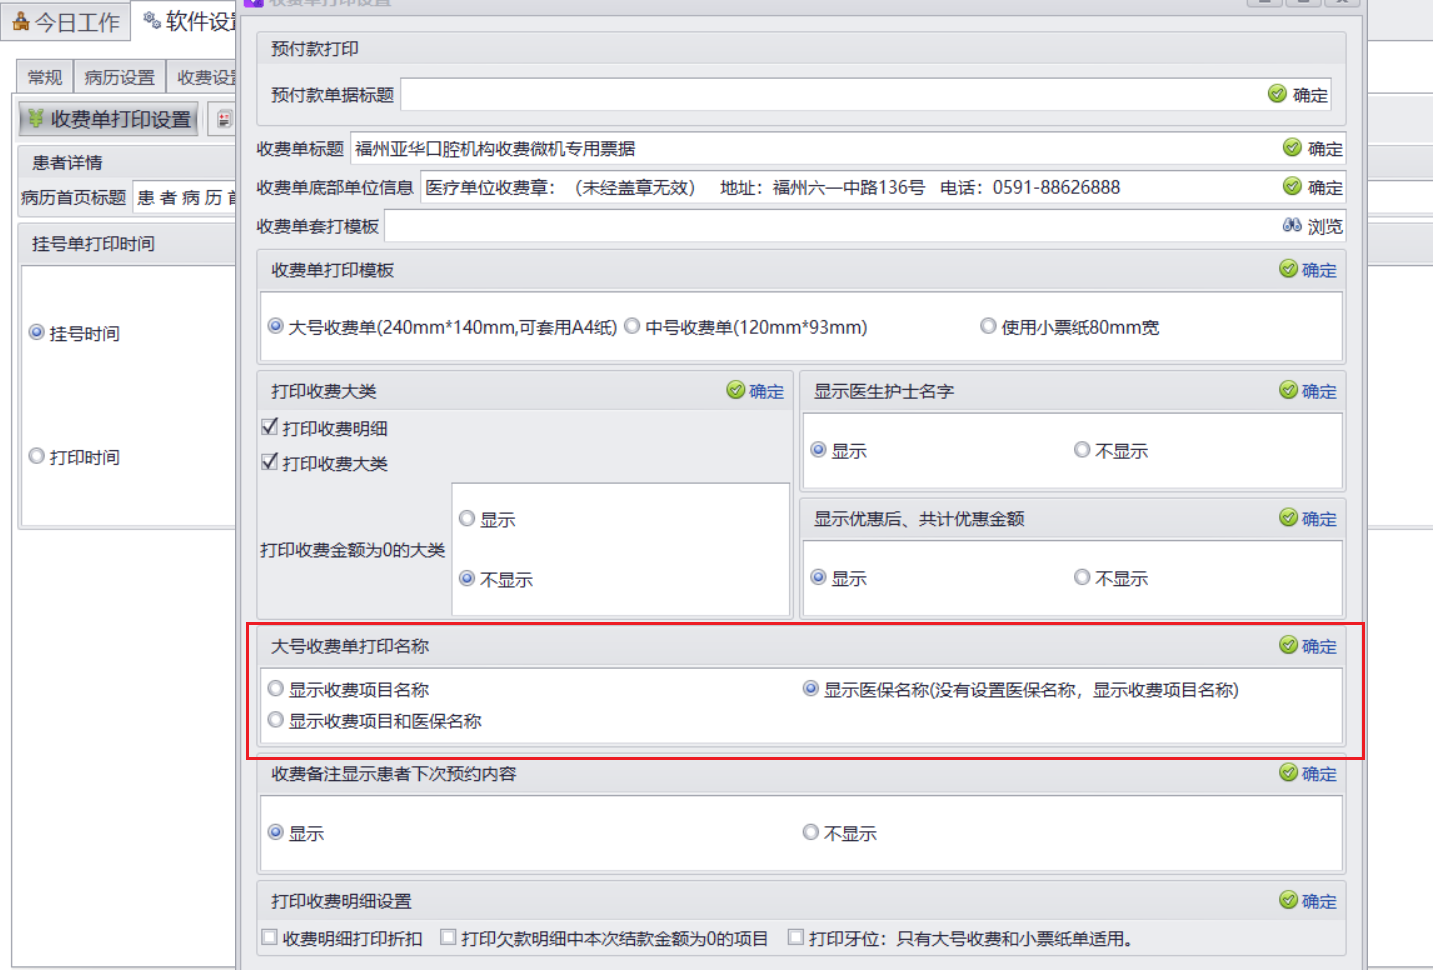Viewport: 1433px width, 970px height.
Task: Confirm 大号收费单打印名称 setting
Action: coord(1308,646)
